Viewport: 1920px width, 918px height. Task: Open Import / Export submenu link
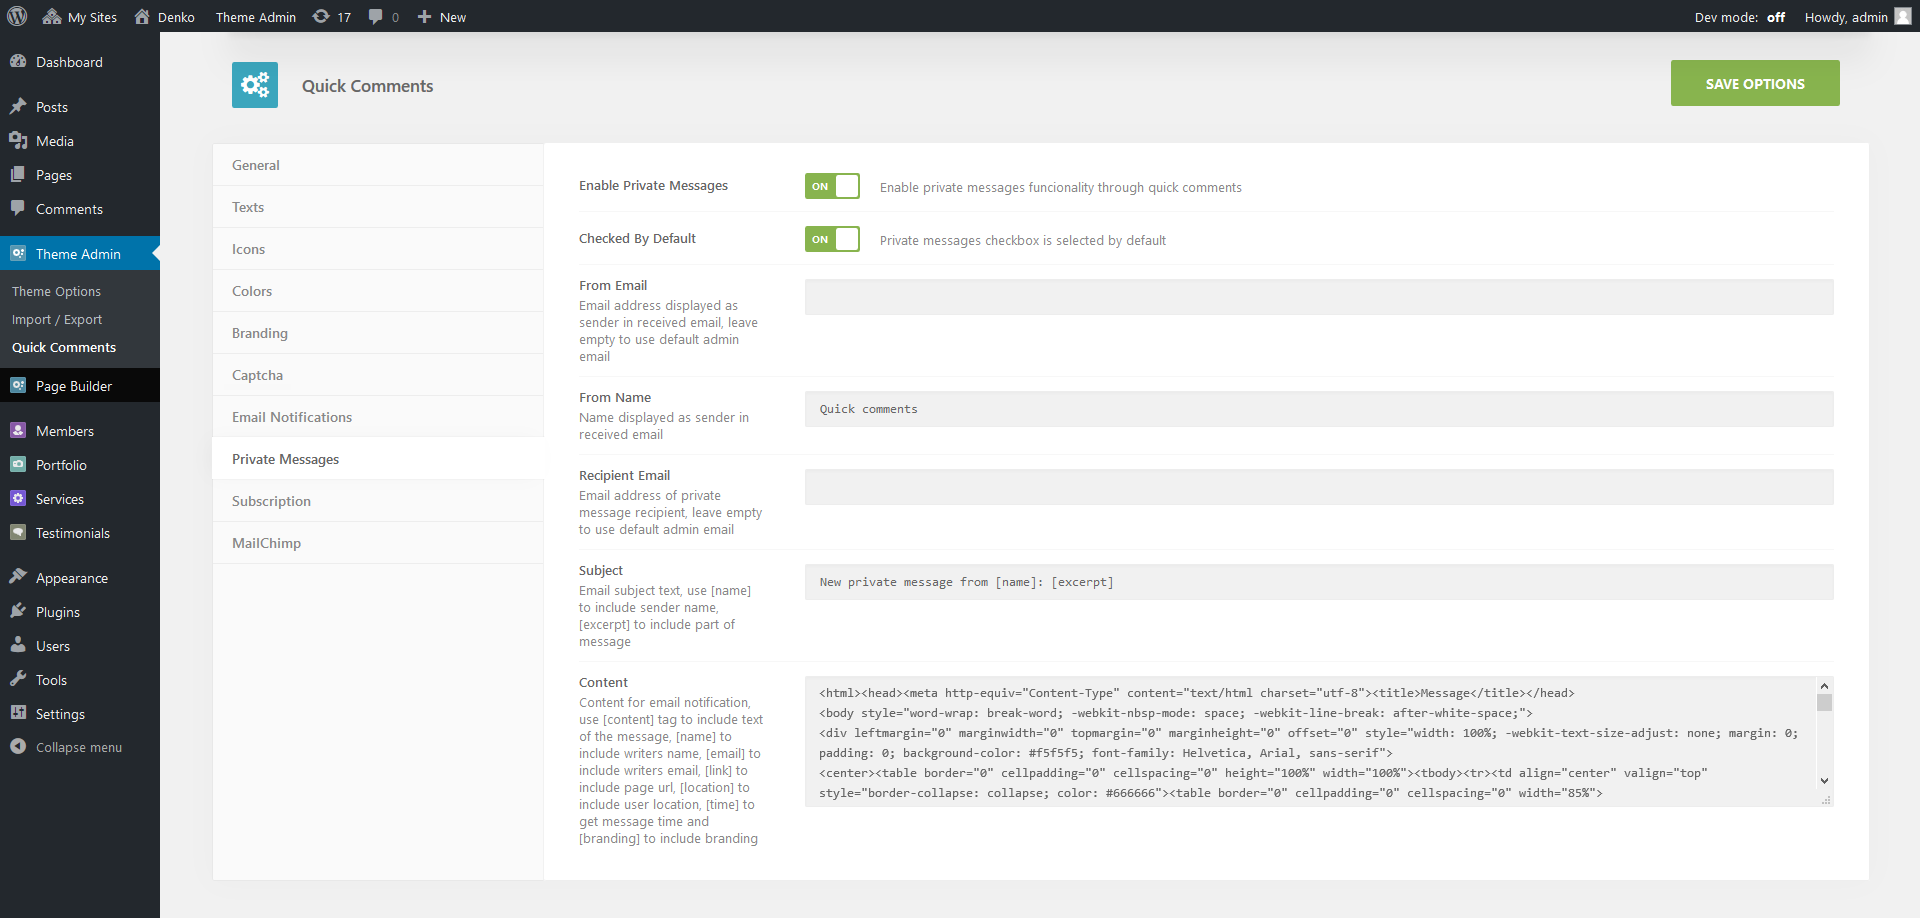point(57,319)
